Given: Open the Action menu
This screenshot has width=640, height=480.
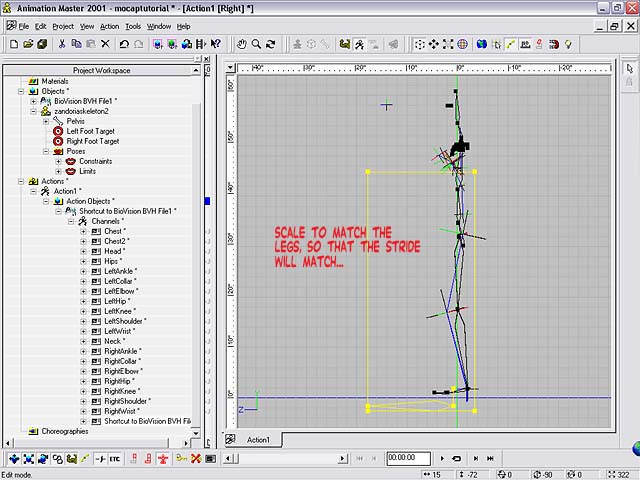Looking at the screenshot, I should point(109,26).
